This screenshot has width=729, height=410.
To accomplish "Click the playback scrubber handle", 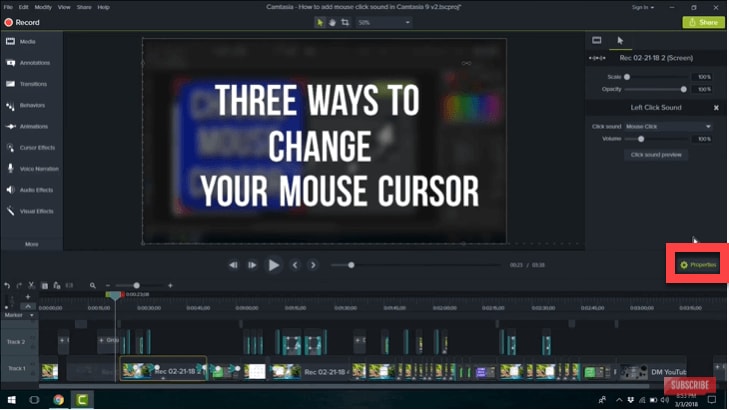I will coord(351,265).
